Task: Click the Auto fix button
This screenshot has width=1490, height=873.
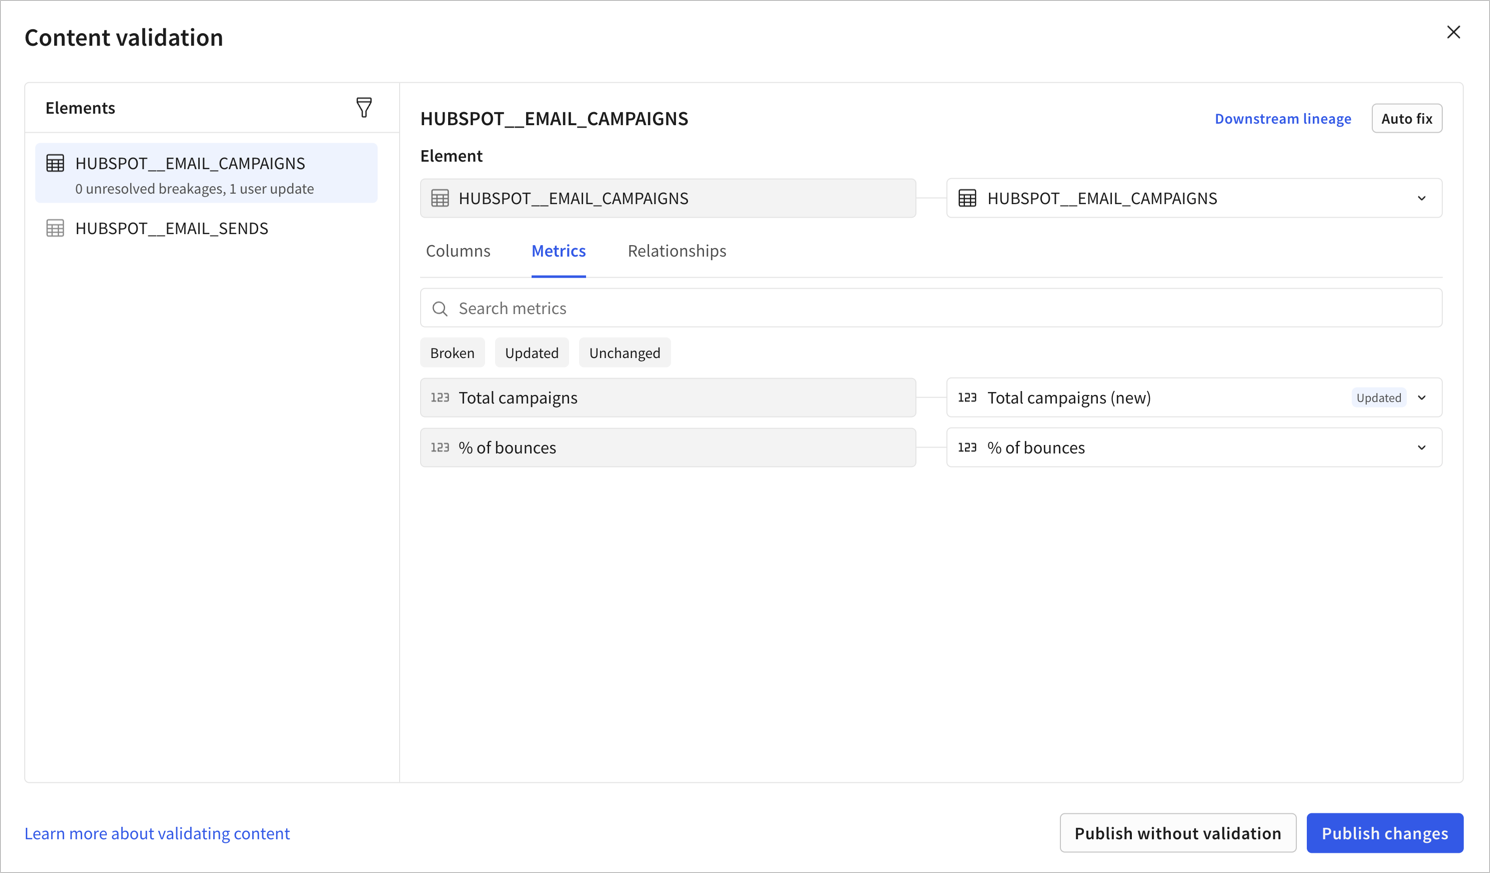Action: tap(1406, 118)
